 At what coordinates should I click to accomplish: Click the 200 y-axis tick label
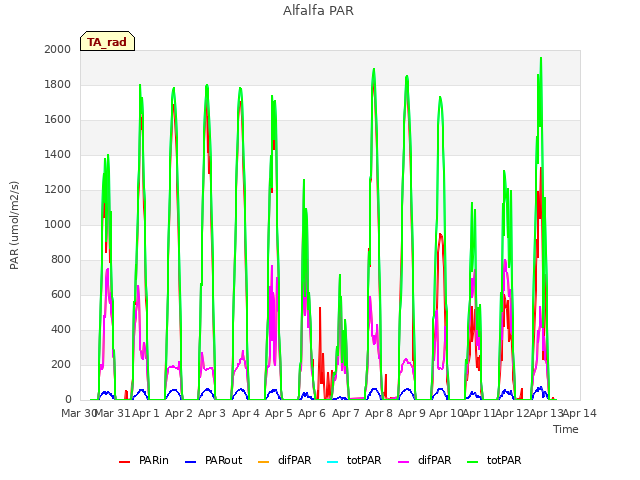pyautogui.click(x=61, y=364)
